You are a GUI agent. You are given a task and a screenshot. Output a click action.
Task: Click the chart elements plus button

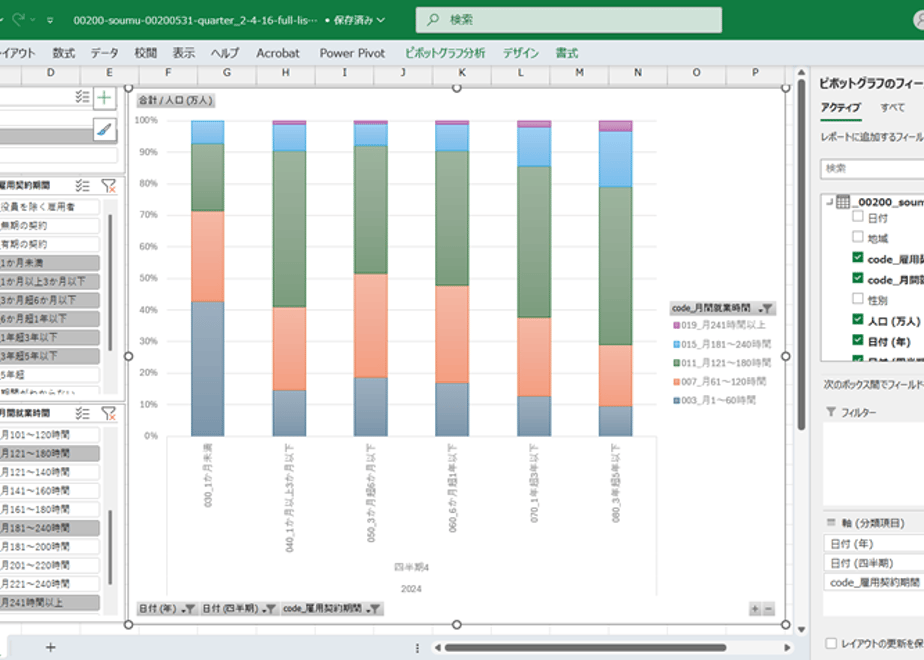pos(104,97)
